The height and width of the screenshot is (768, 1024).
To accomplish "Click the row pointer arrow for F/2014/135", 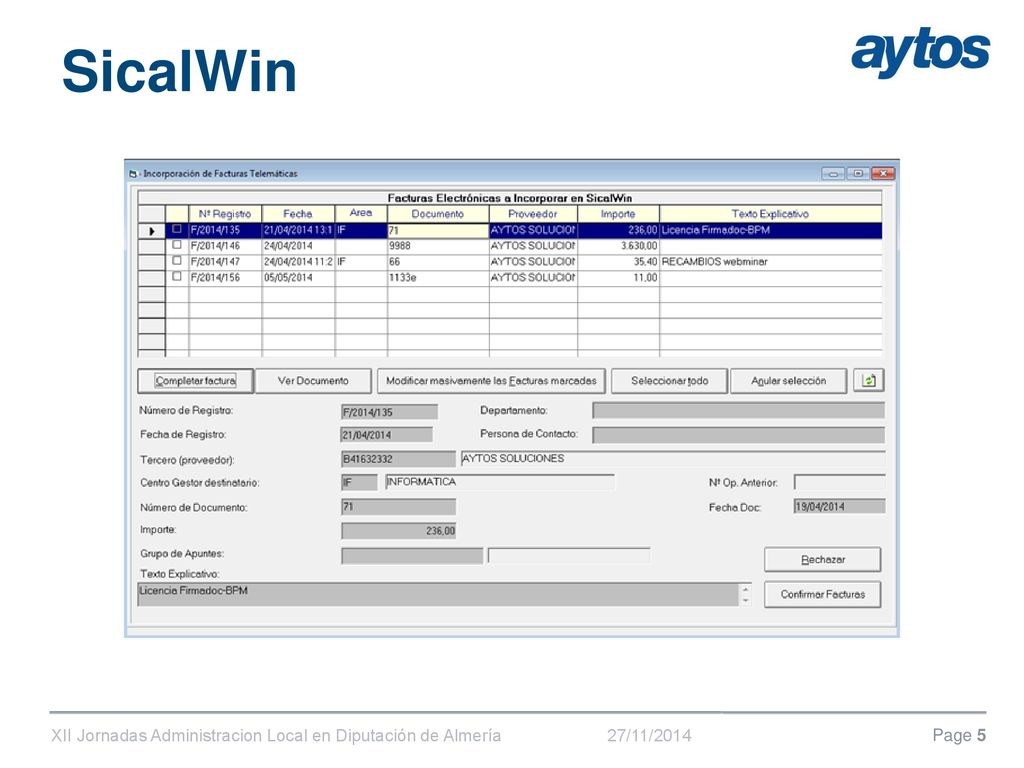I will pos(152,231).
